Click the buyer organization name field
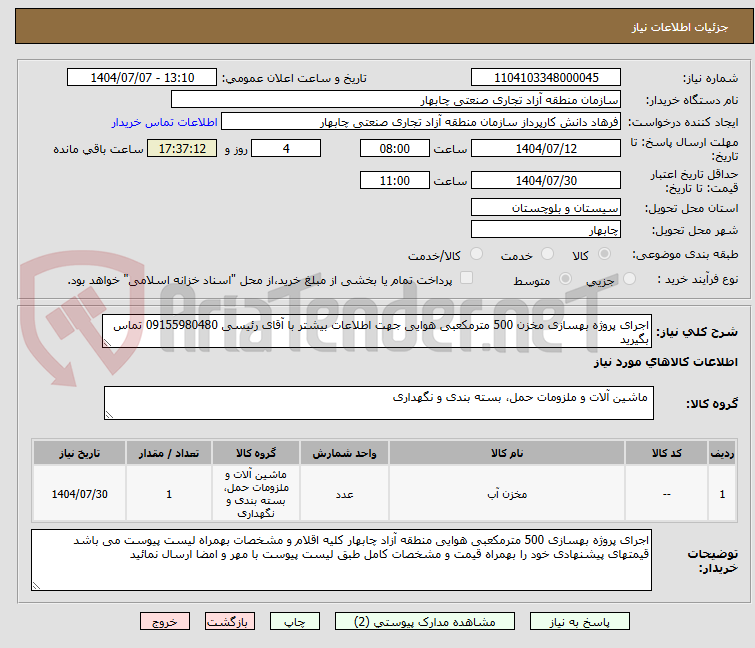The image size is (755, 648). pos(396,100)
